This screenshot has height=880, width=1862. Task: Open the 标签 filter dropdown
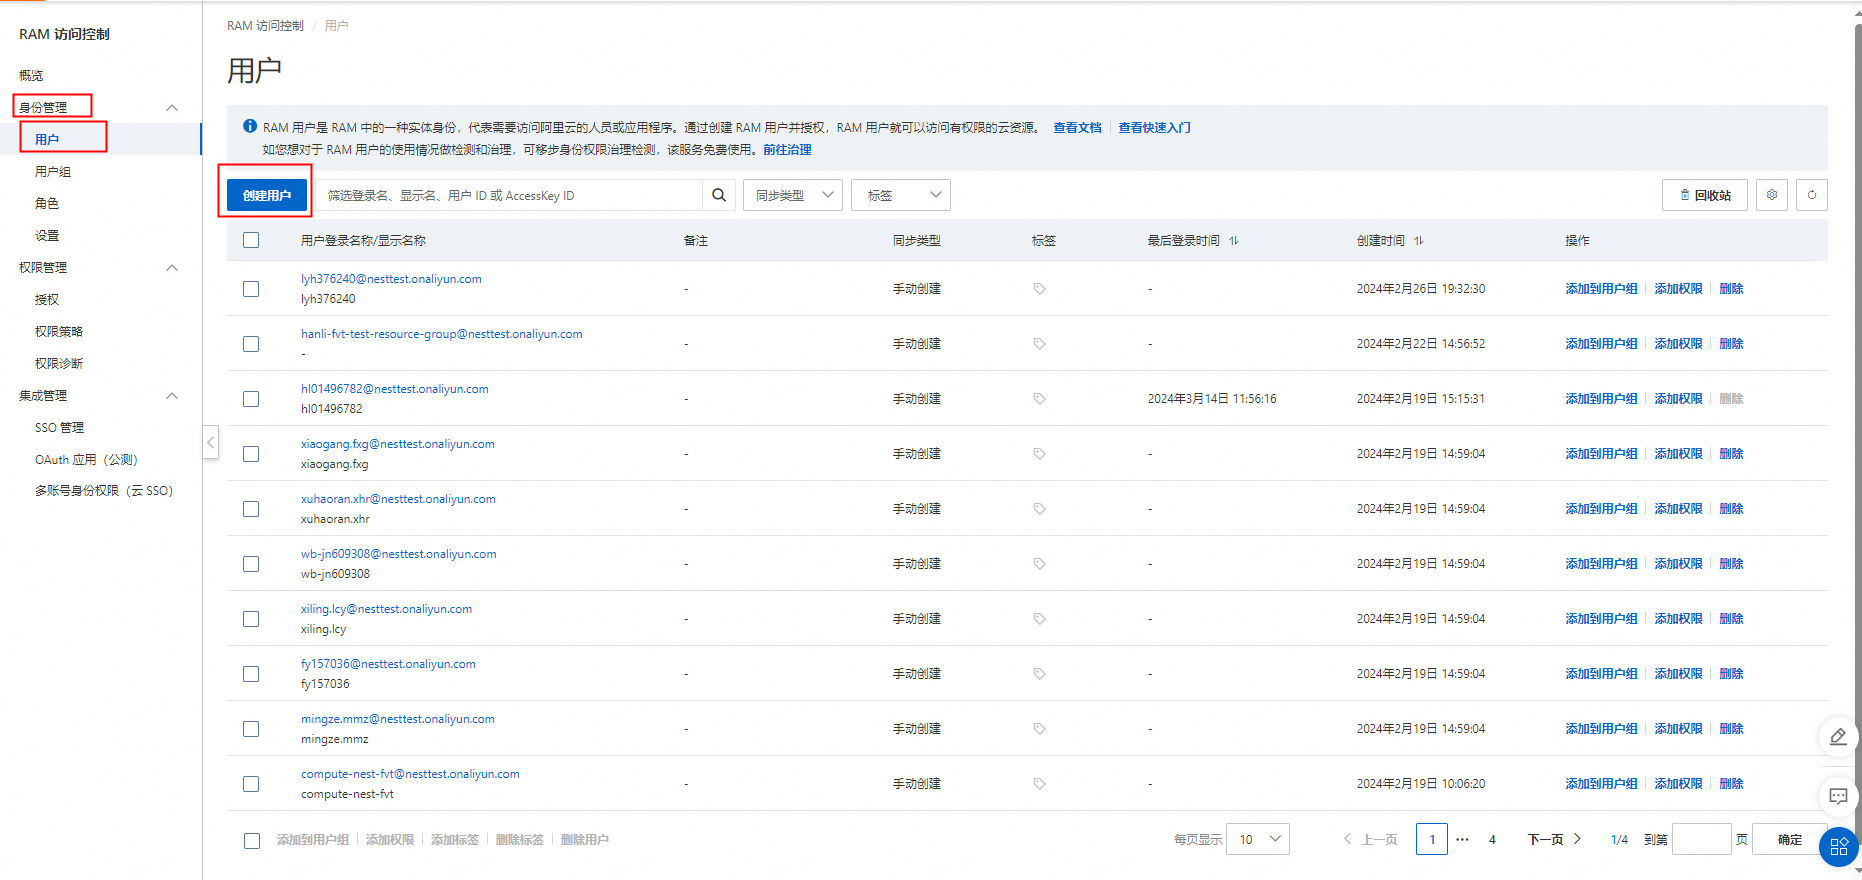point(901,195)
